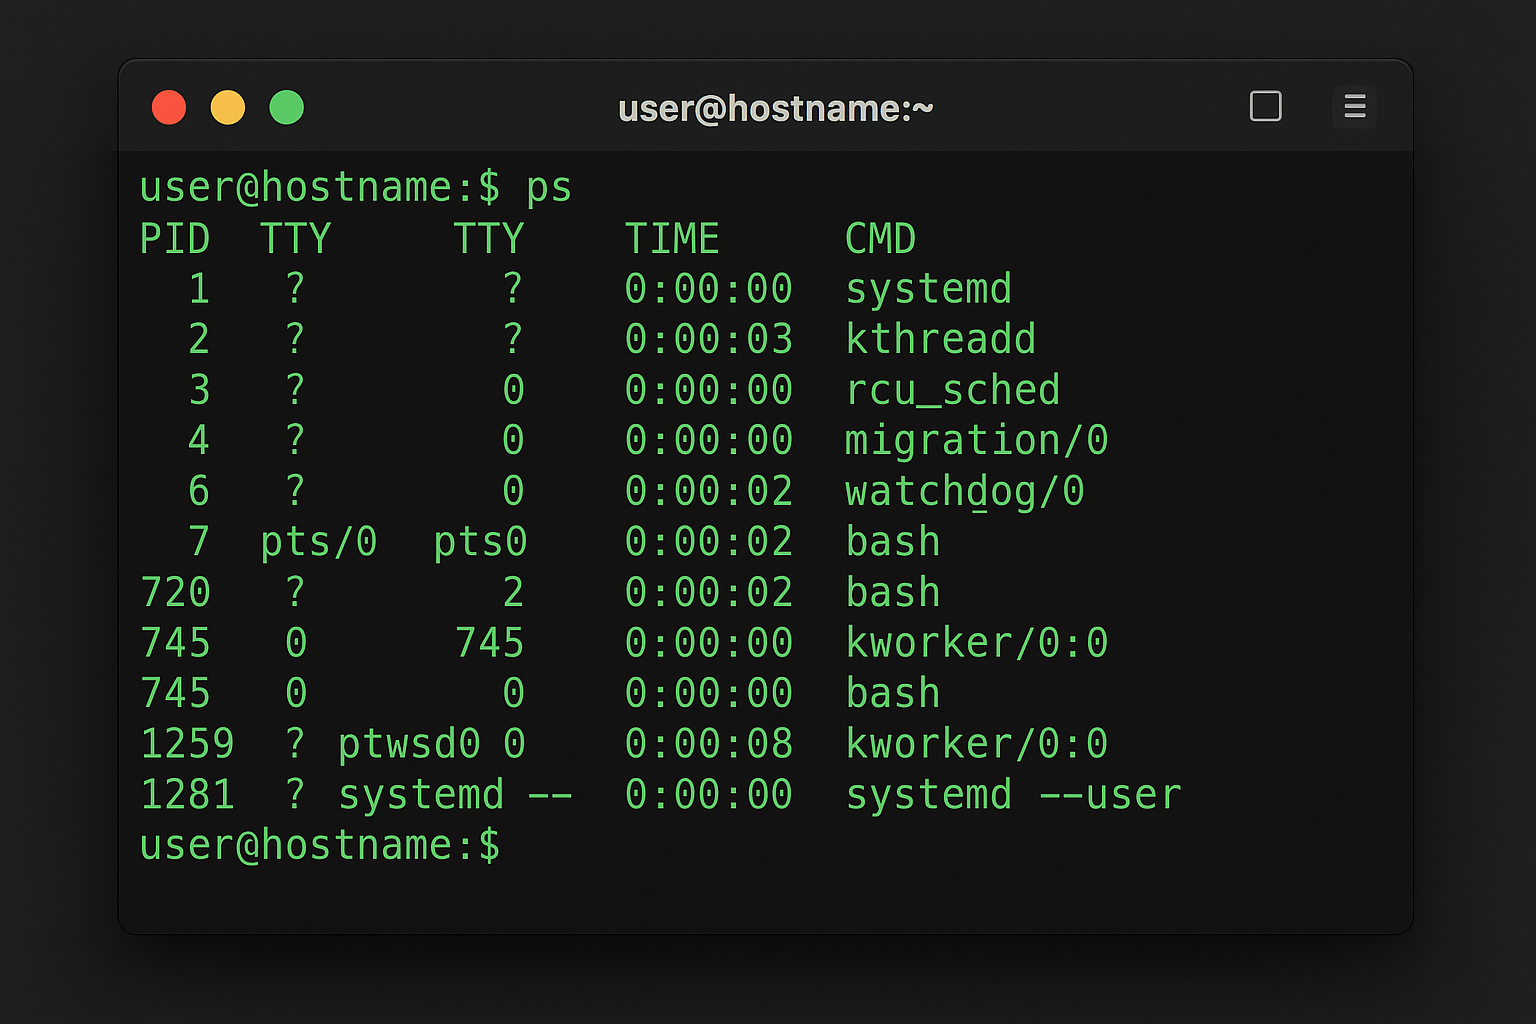Screen dimensions: 1536x1024
Task: Click the CMD column header
Action: pyautogui.click(x=880, y=238)
